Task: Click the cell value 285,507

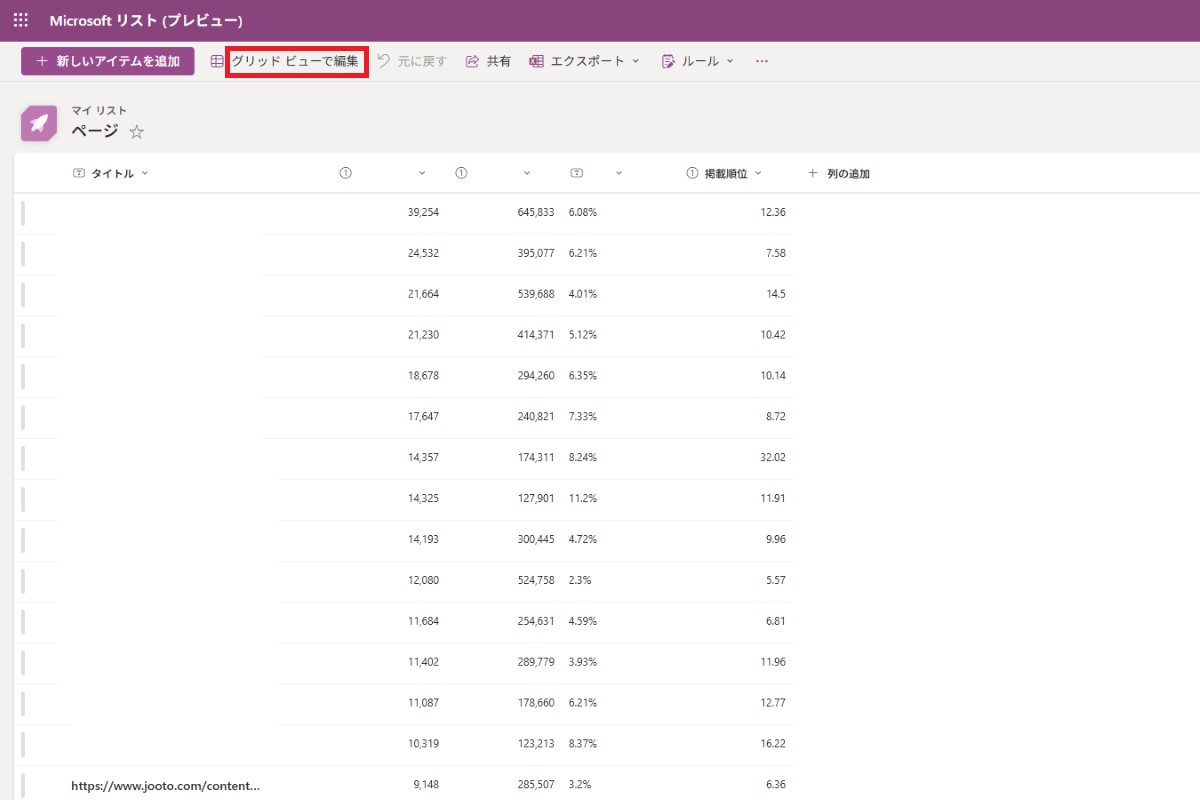Action: [536, 785]
